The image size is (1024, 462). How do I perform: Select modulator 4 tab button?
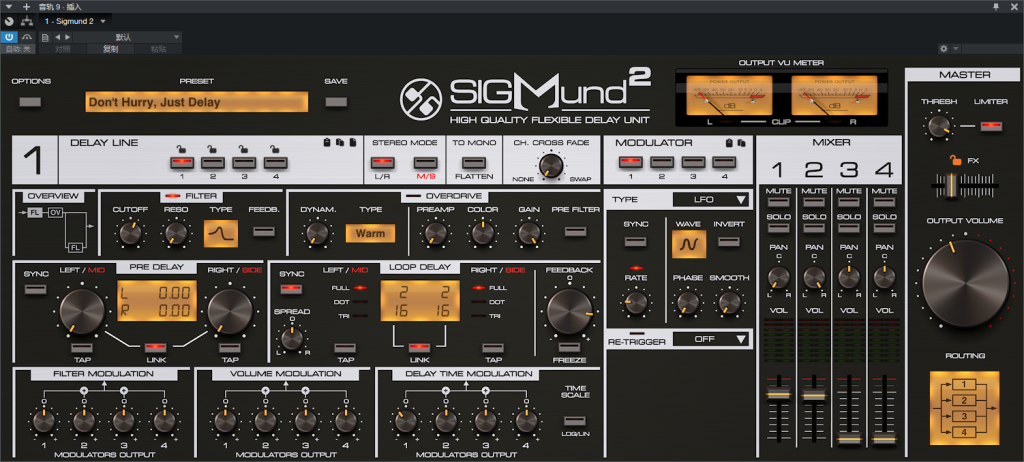[x=724, y=163]
